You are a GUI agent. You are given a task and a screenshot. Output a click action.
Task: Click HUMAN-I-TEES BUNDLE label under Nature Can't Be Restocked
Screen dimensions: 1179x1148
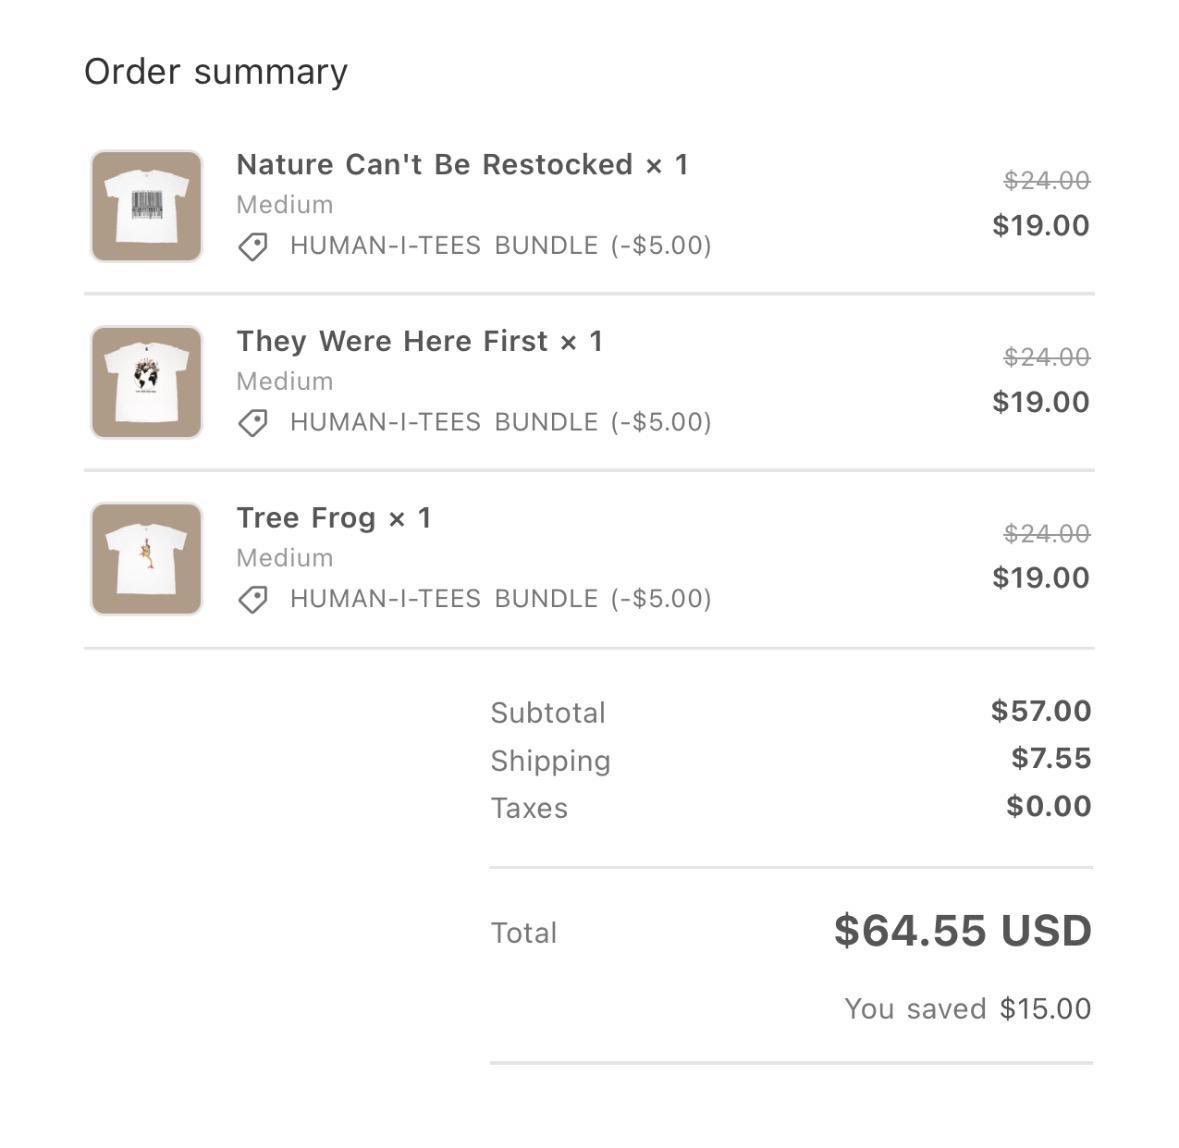tap(500, 246)
